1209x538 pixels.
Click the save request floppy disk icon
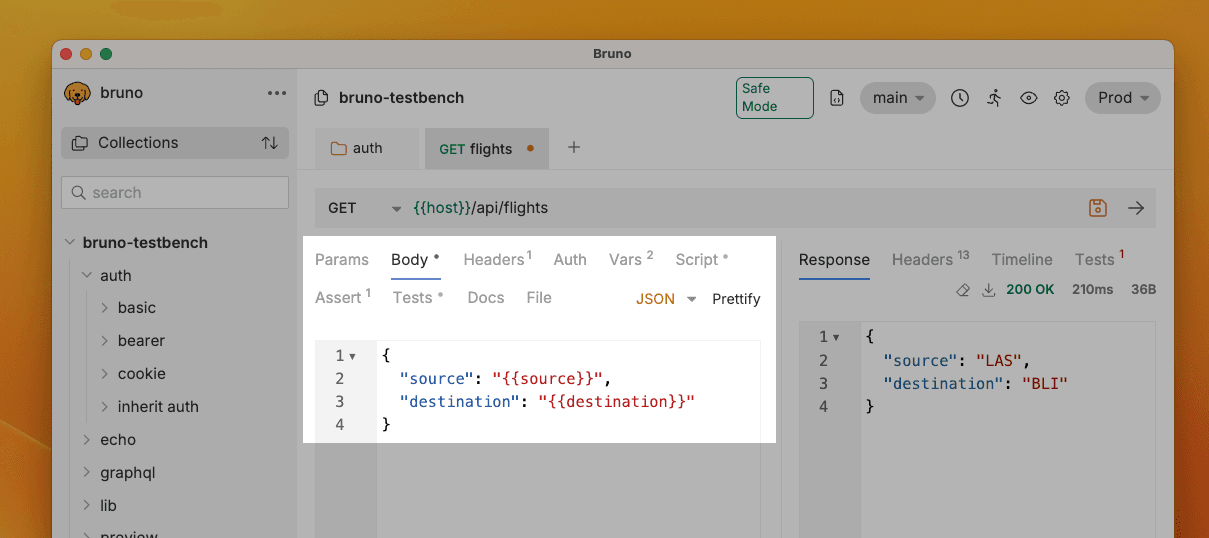pos(1098,208)
